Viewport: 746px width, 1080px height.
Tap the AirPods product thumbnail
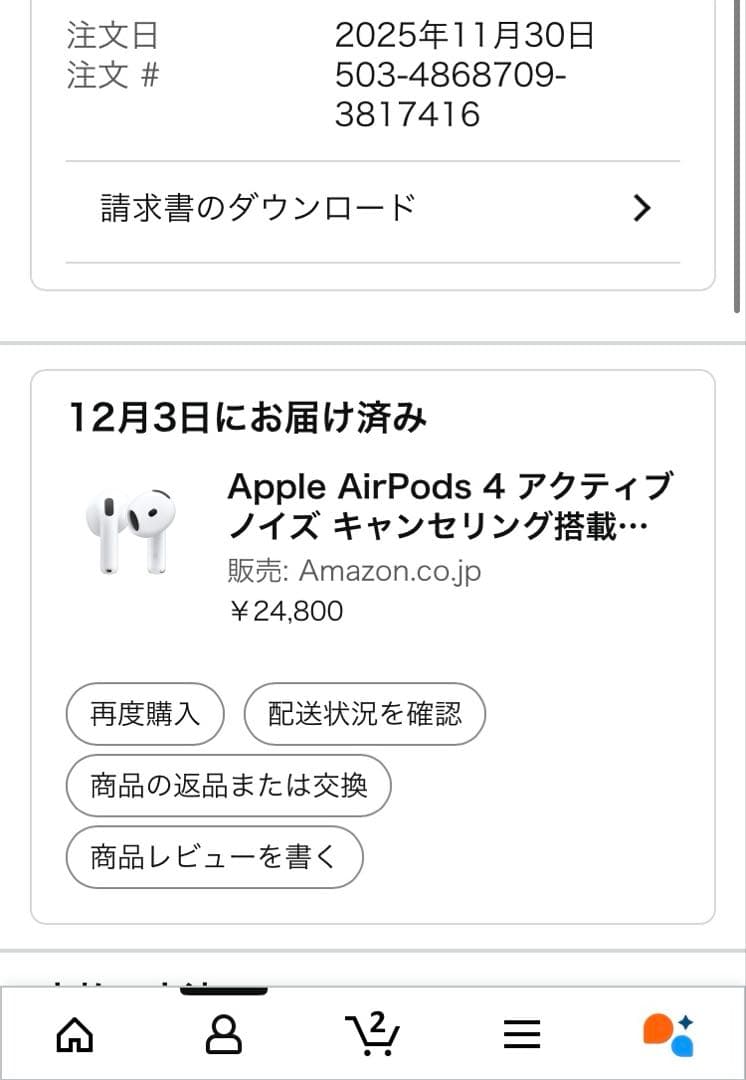point(132,530)
